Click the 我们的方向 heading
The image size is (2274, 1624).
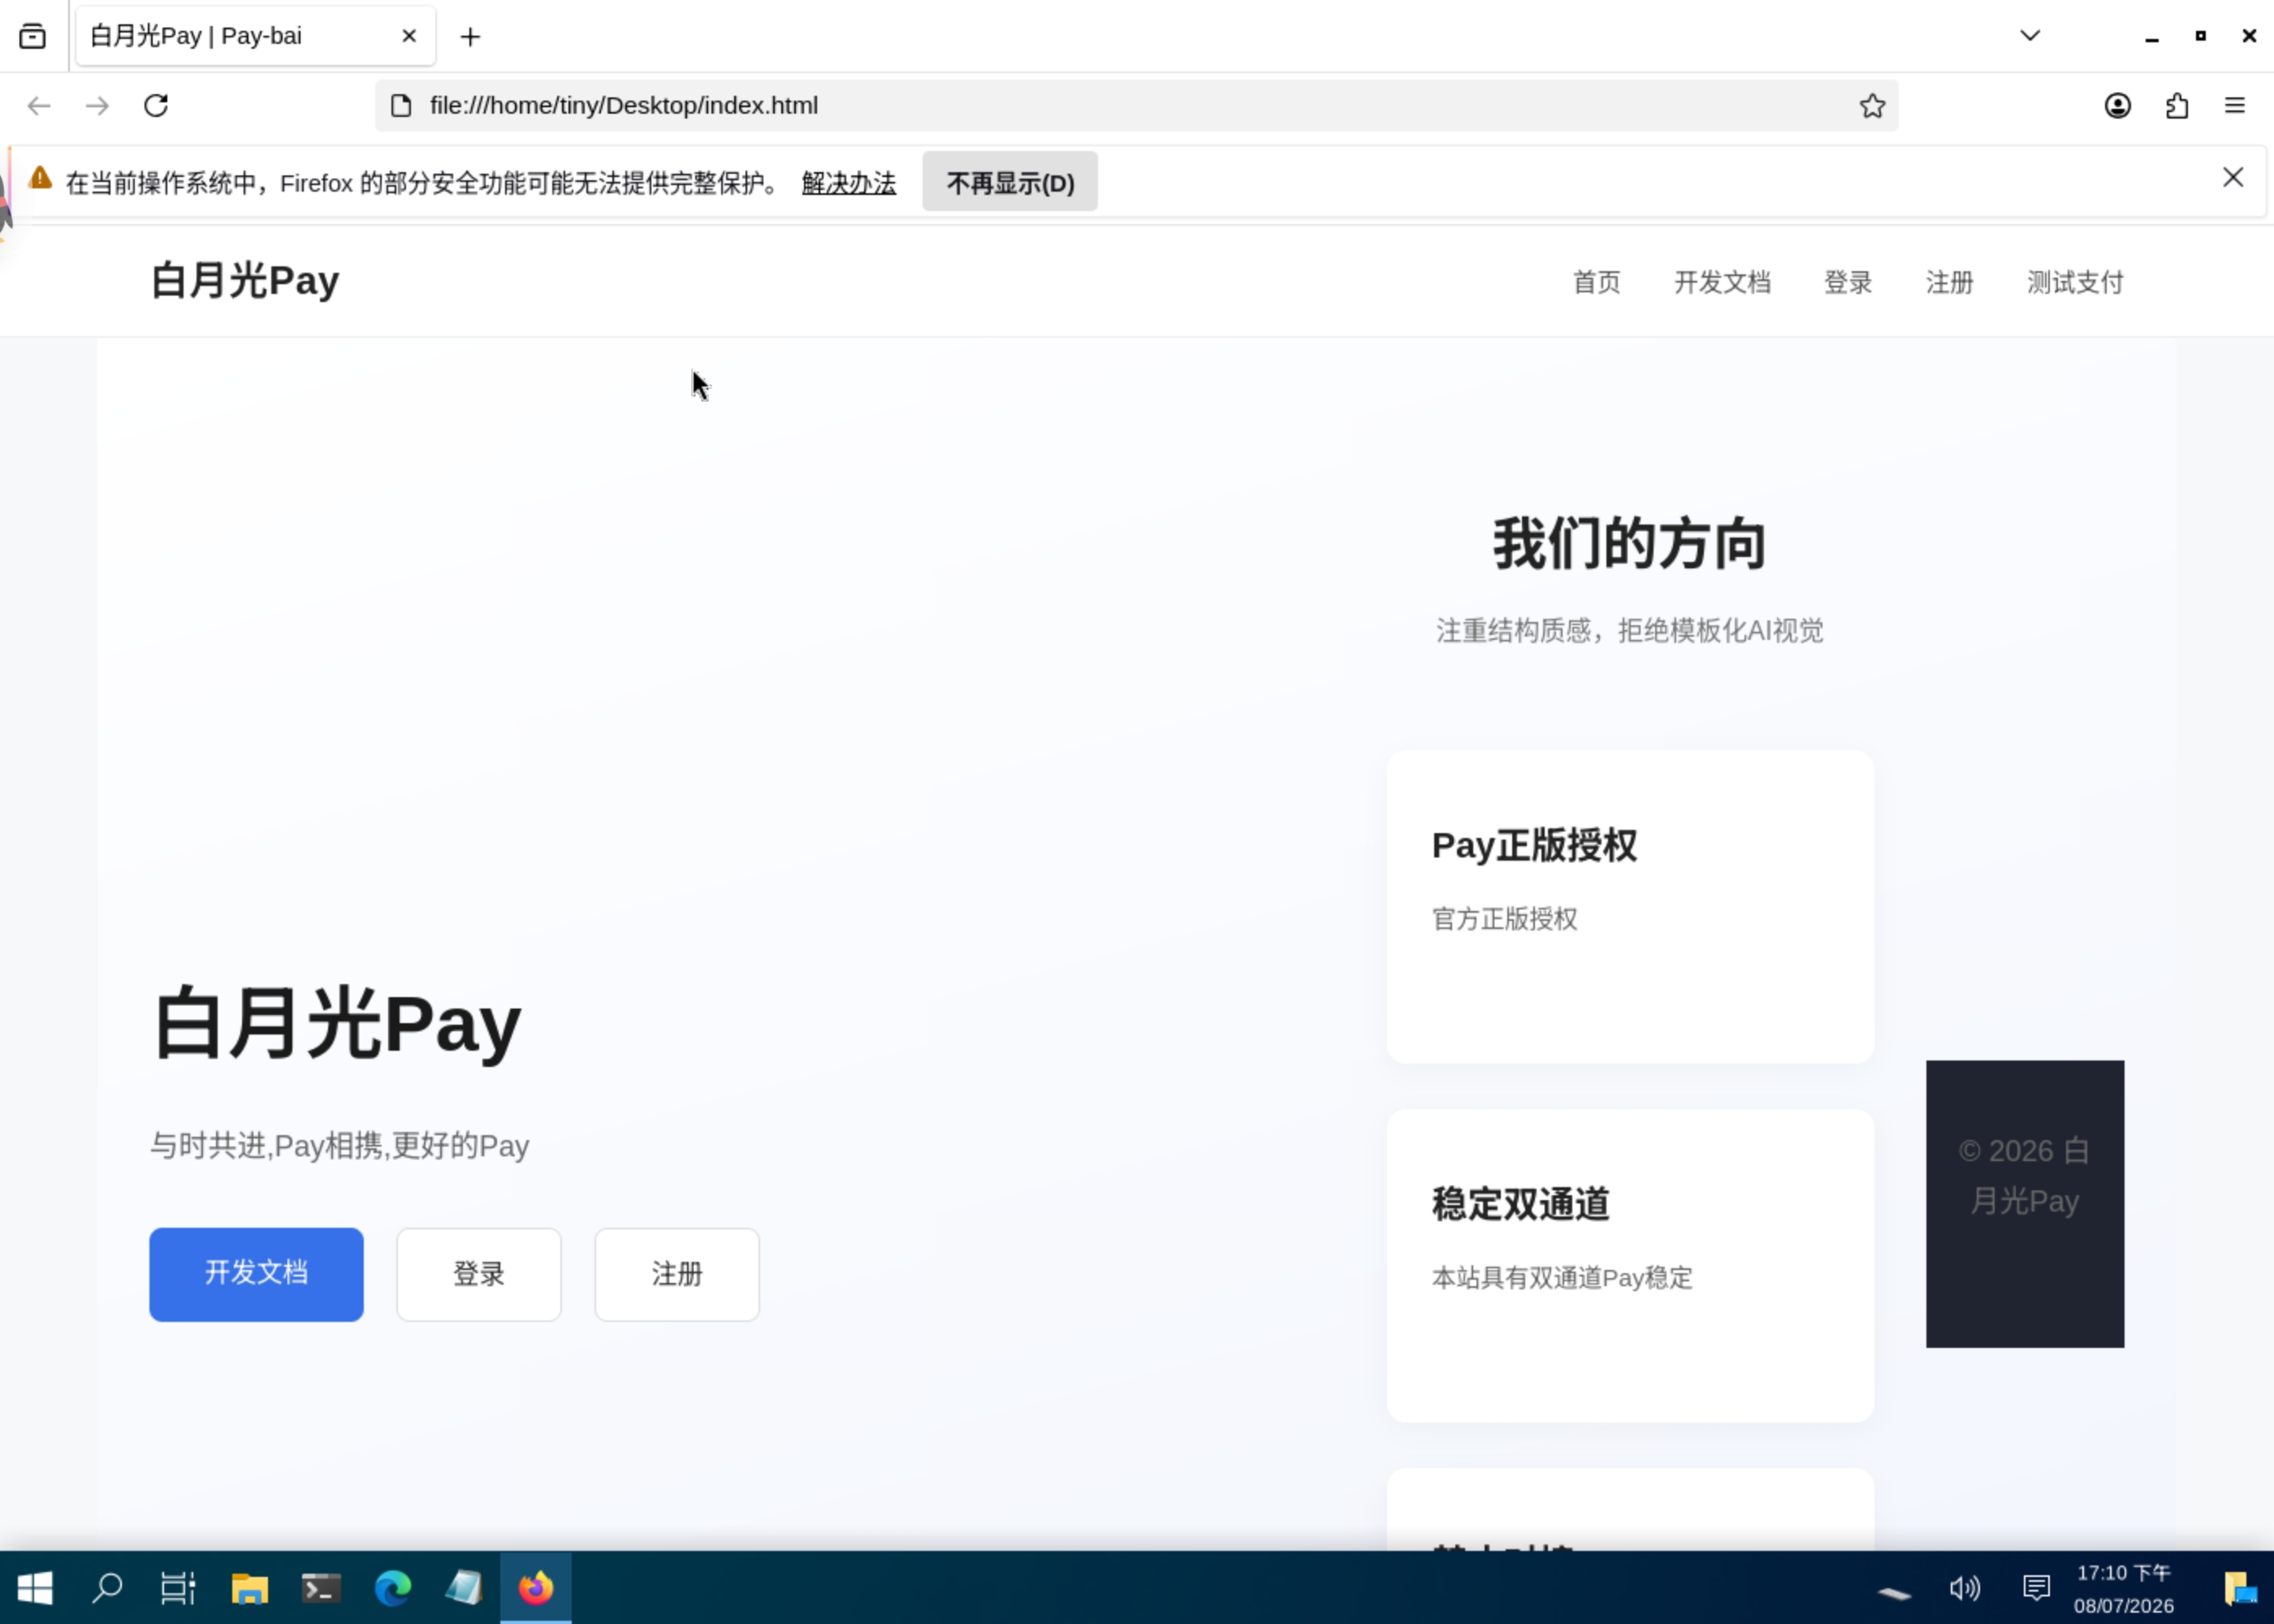click(x=1629, y=545)
